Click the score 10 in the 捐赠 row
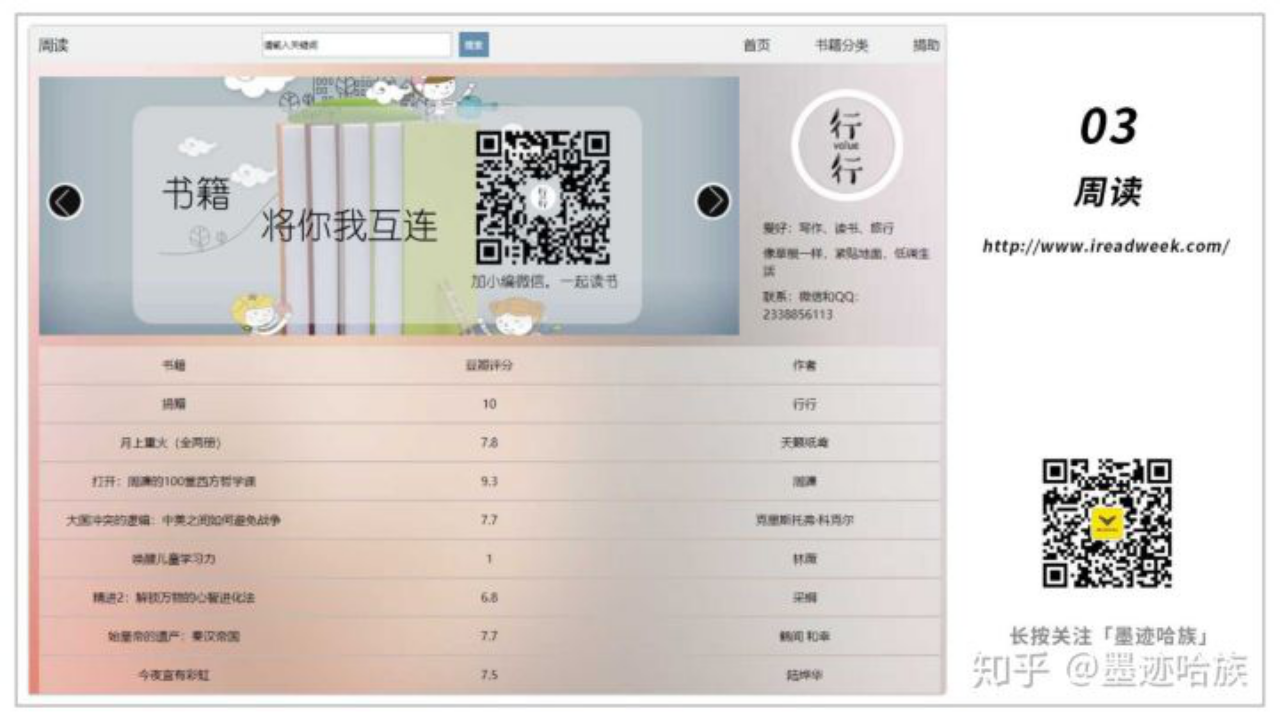Image resolution: width=1280 pixels, height=720 pixels. [489, 404]
